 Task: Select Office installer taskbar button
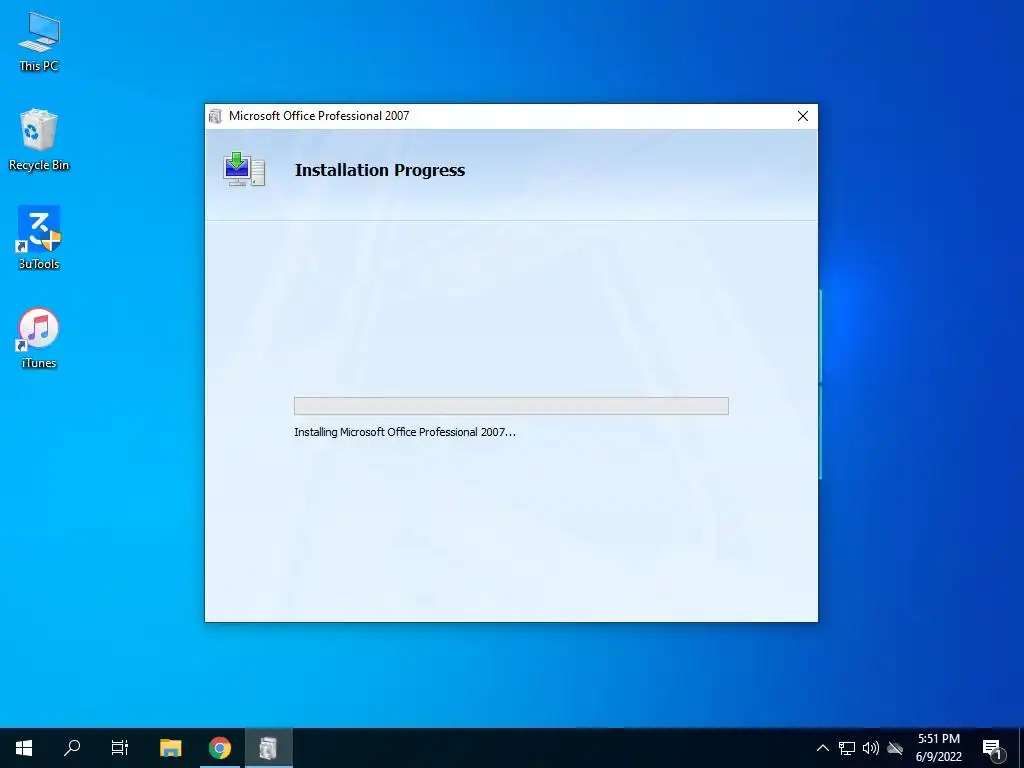268,748
